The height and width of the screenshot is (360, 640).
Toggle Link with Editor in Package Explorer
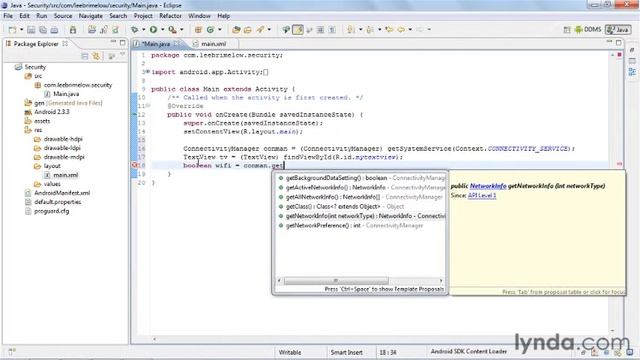click(96, 56)
